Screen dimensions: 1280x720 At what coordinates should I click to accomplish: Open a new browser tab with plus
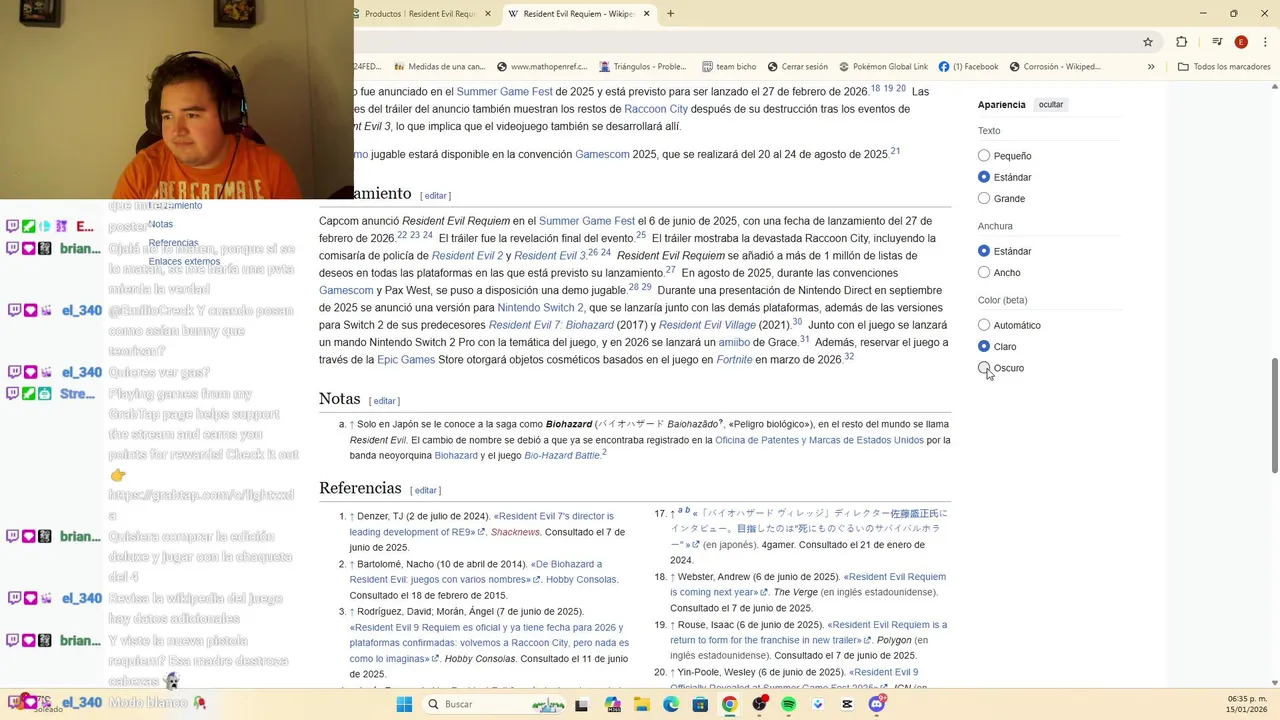pyautogui.click(x=670, y=14)
